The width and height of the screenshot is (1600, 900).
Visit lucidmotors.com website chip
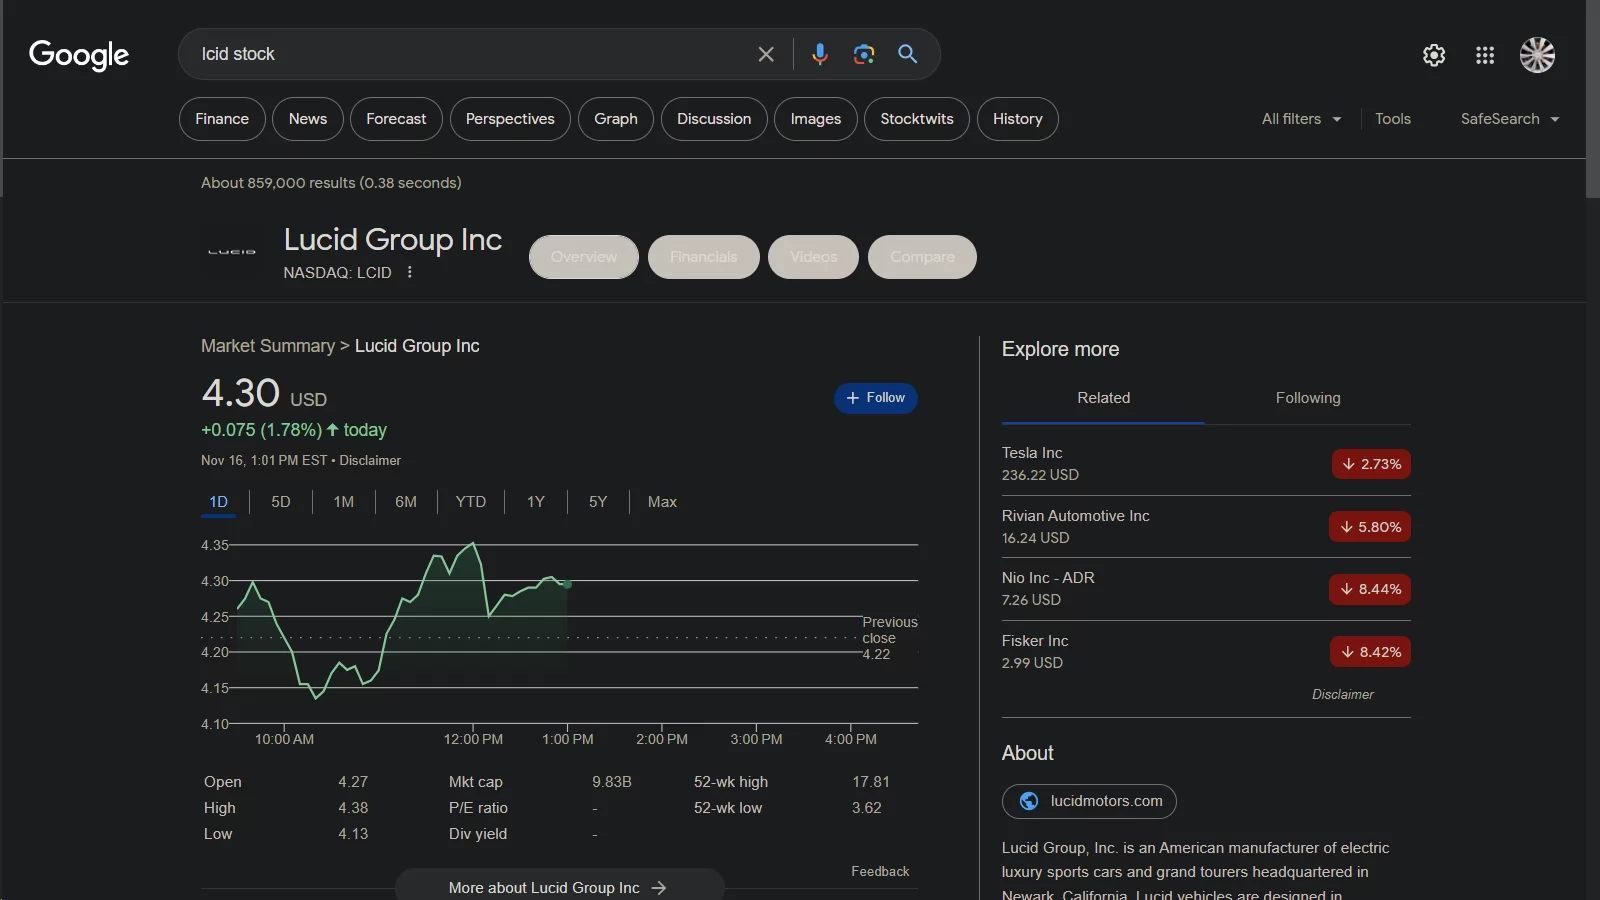pyautogui.click(x=1089, y=801)
